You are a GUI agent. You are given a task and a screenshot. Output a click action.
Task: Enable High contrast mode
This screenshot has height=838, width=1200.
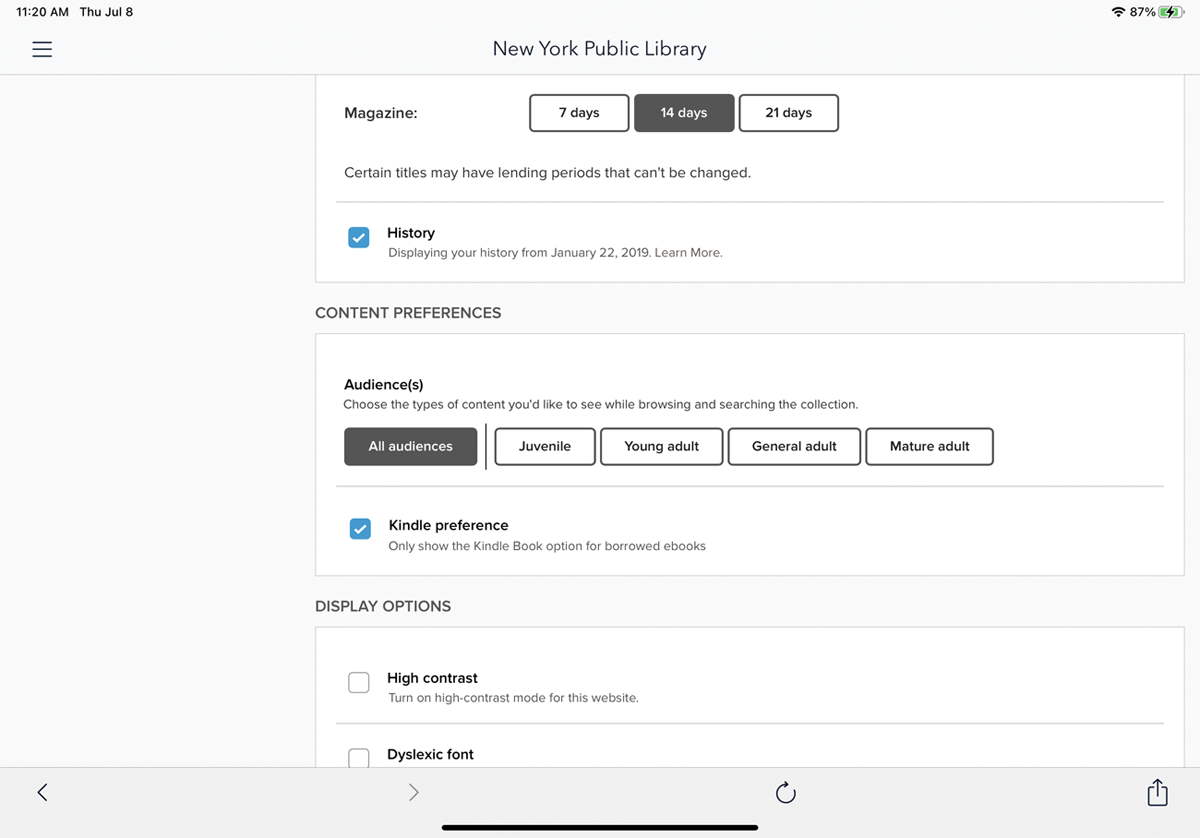pos(358,682)
